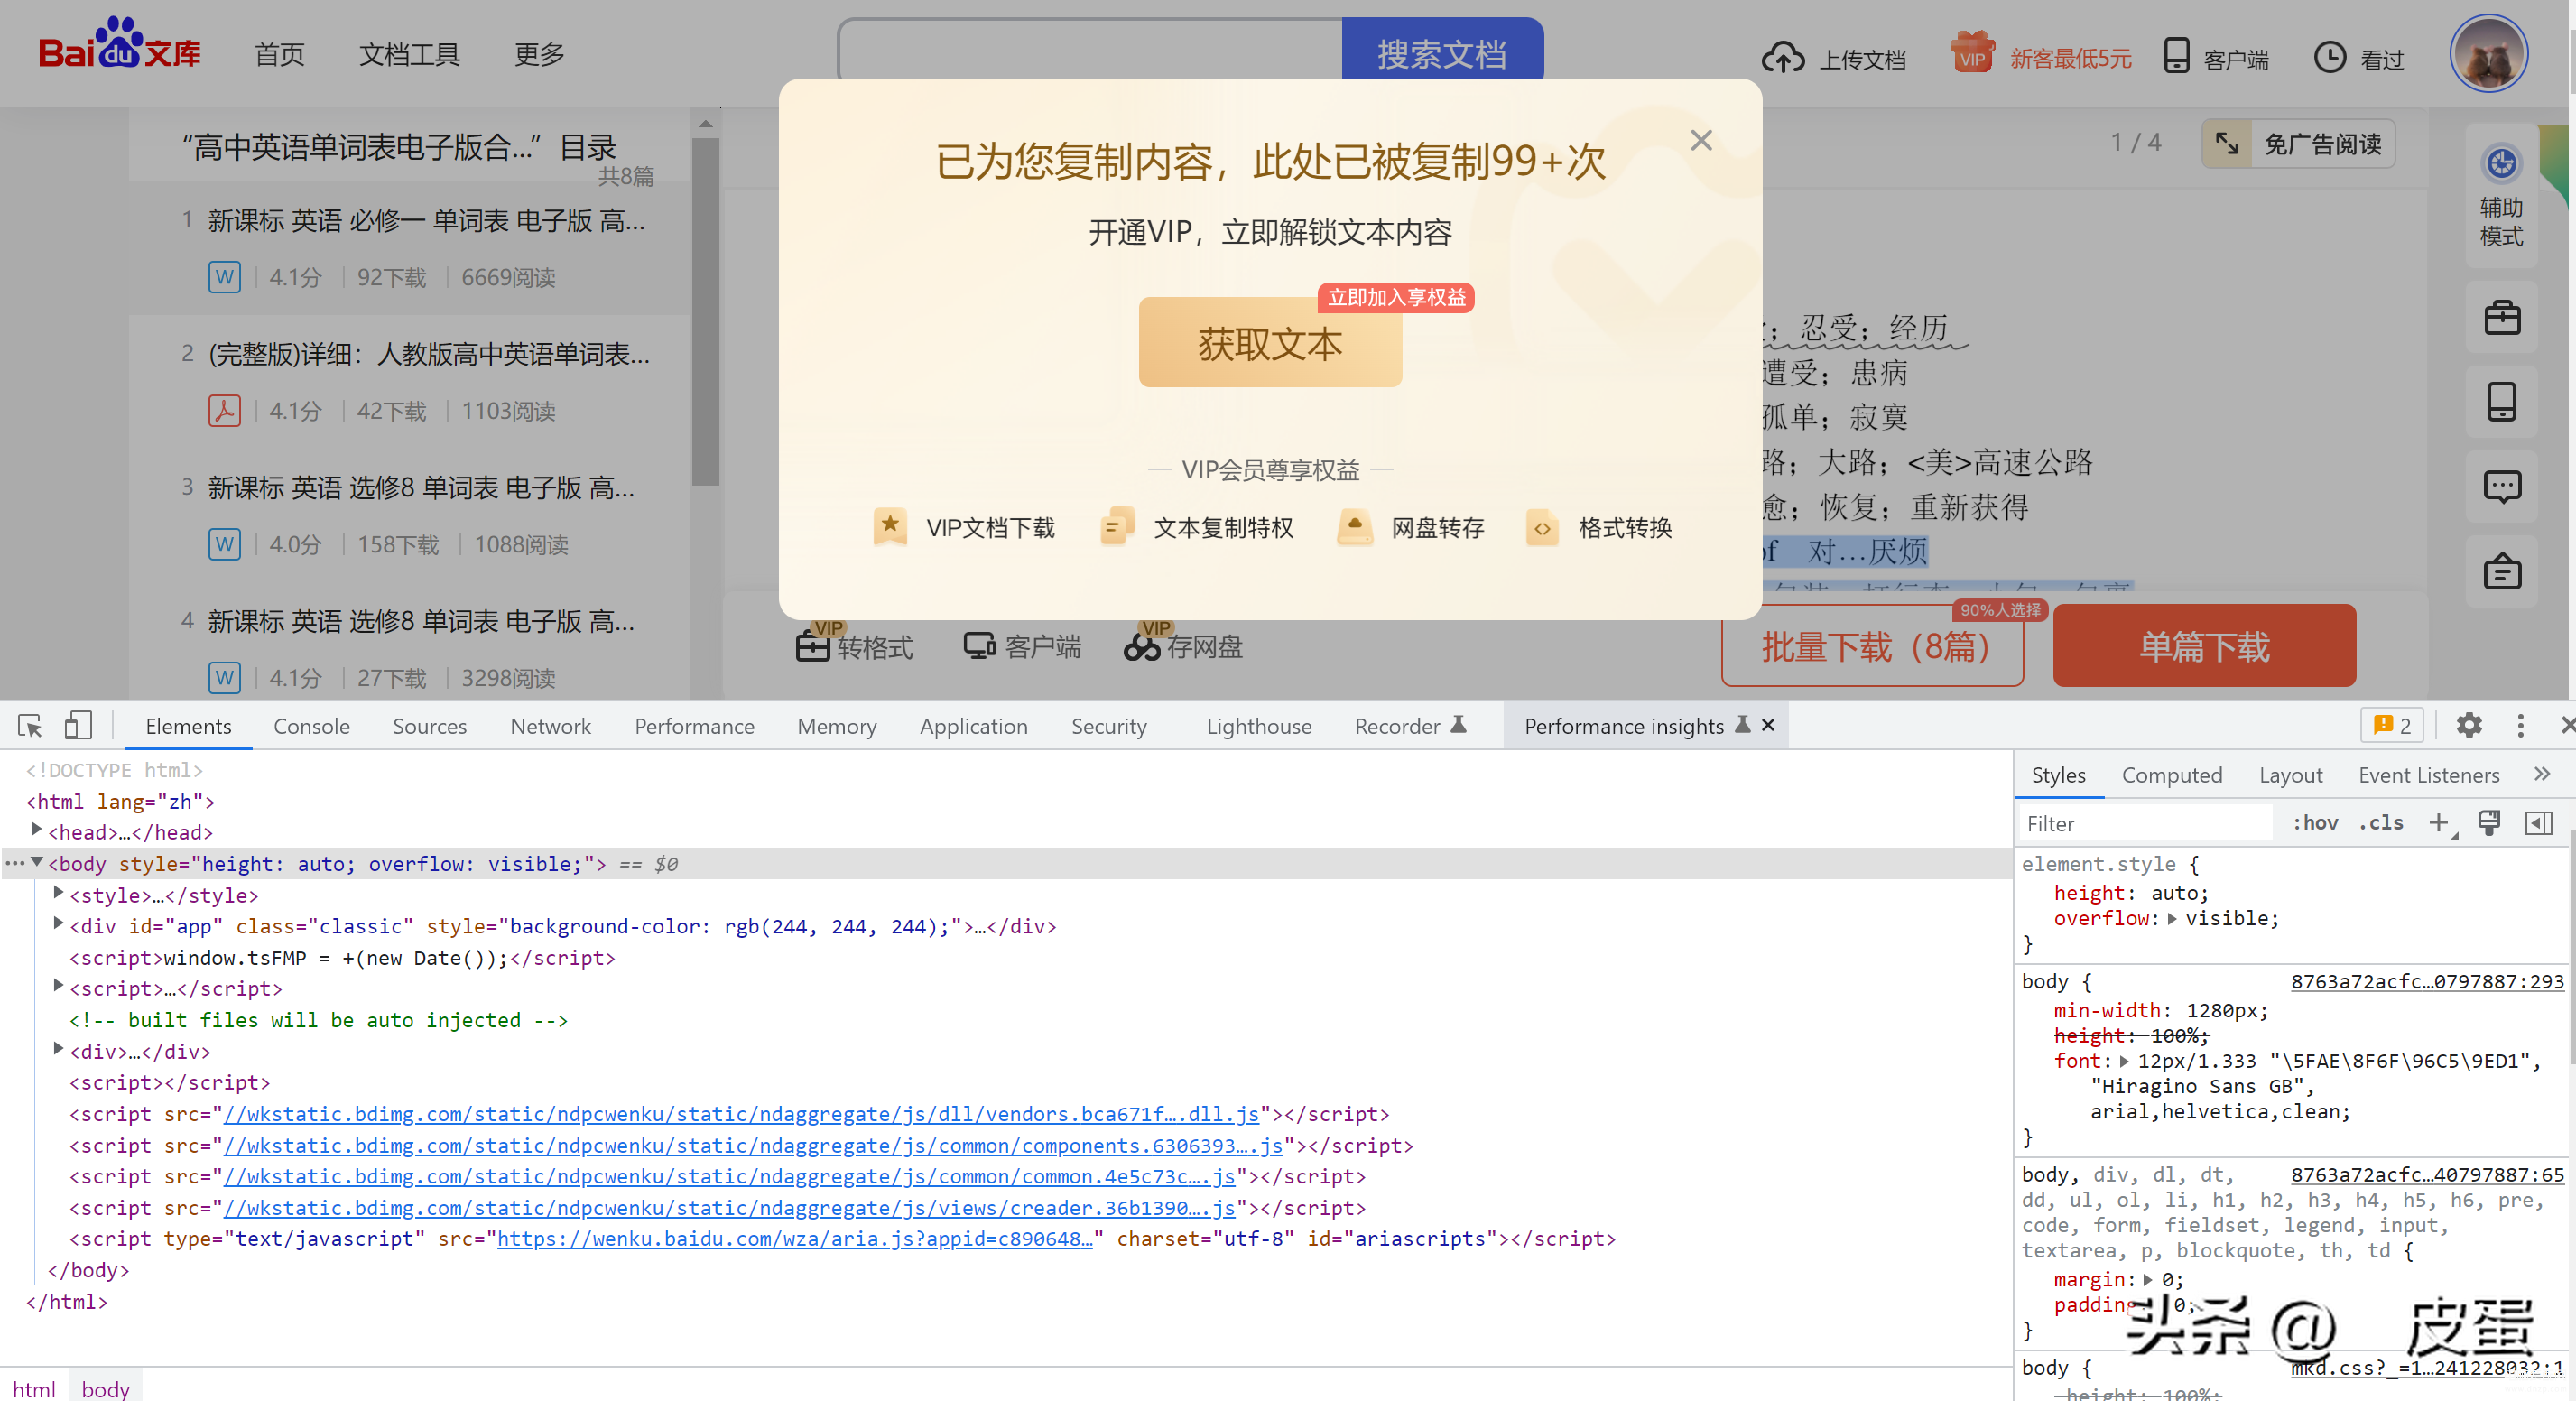This screenshot has width=2576, height=1401.
Task: Click the accessibility assist mode icon
Action: (2501, 164)
